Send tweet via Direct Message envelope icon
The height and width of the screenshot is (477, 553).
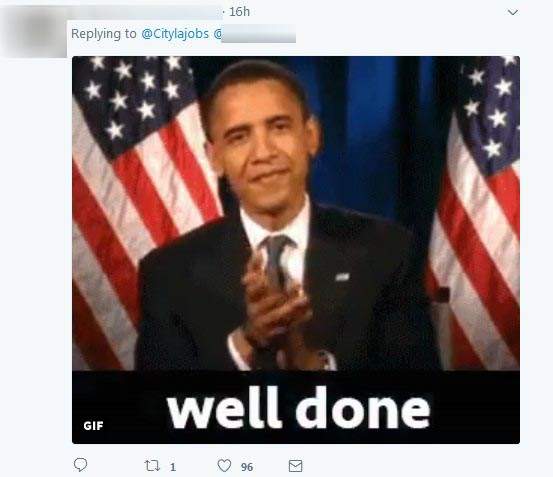tap(296, 466)
